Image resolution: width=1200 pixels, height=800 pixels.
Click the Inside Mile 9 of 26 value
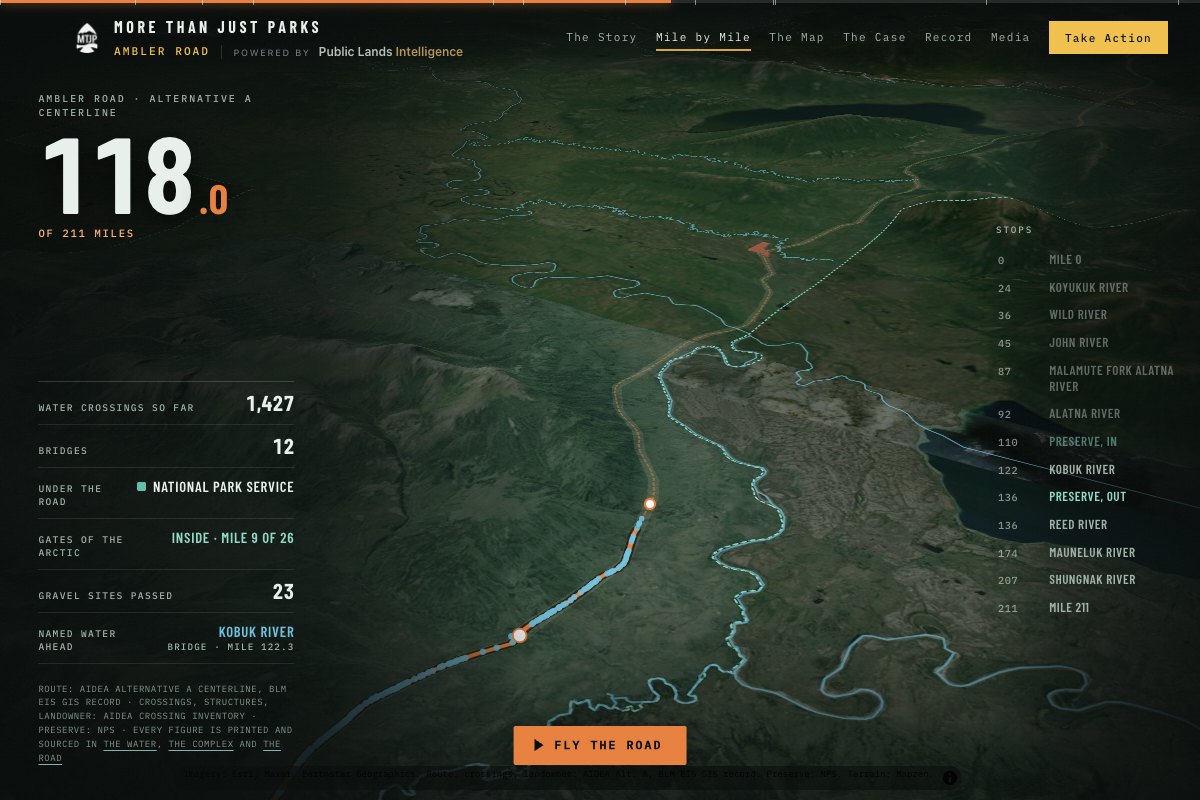coord(232,539)
